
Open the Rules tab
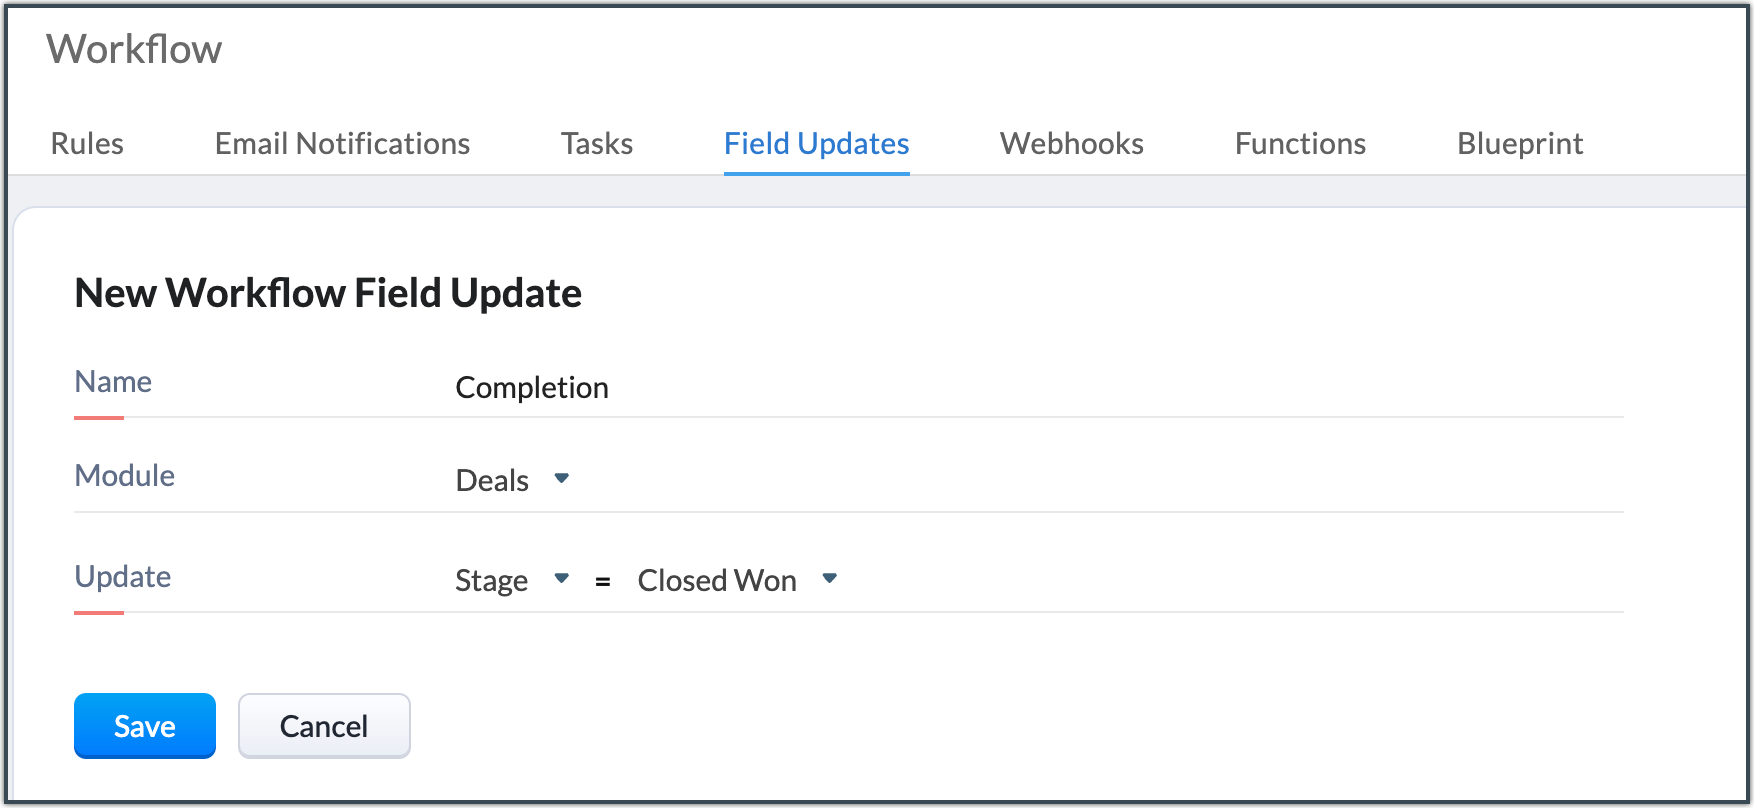(87, 144)
